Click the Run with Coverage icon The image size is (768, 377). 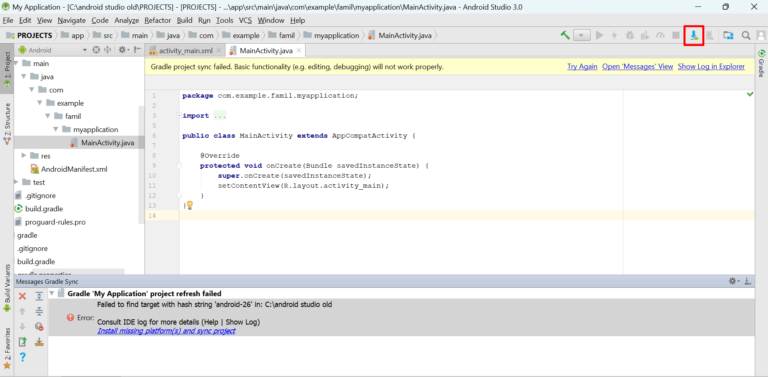tap(645, 35)
